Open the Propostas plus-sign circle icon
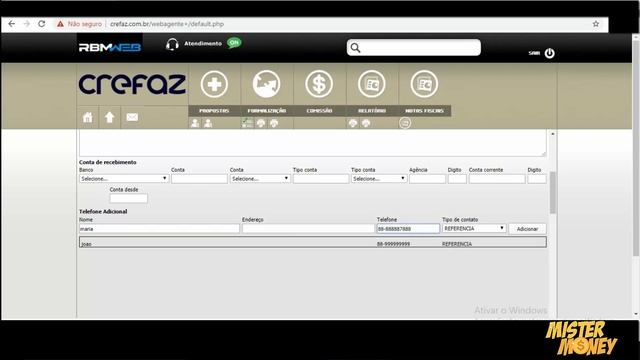 [214, 84]
